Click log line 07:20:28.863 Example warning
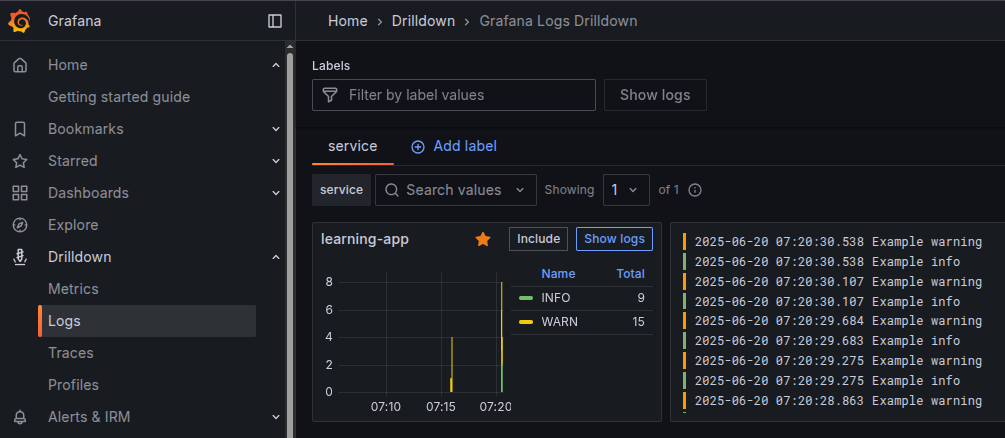Image resolution: width=1005 pixels, height=438 pixels. click(x=838, y=401)
